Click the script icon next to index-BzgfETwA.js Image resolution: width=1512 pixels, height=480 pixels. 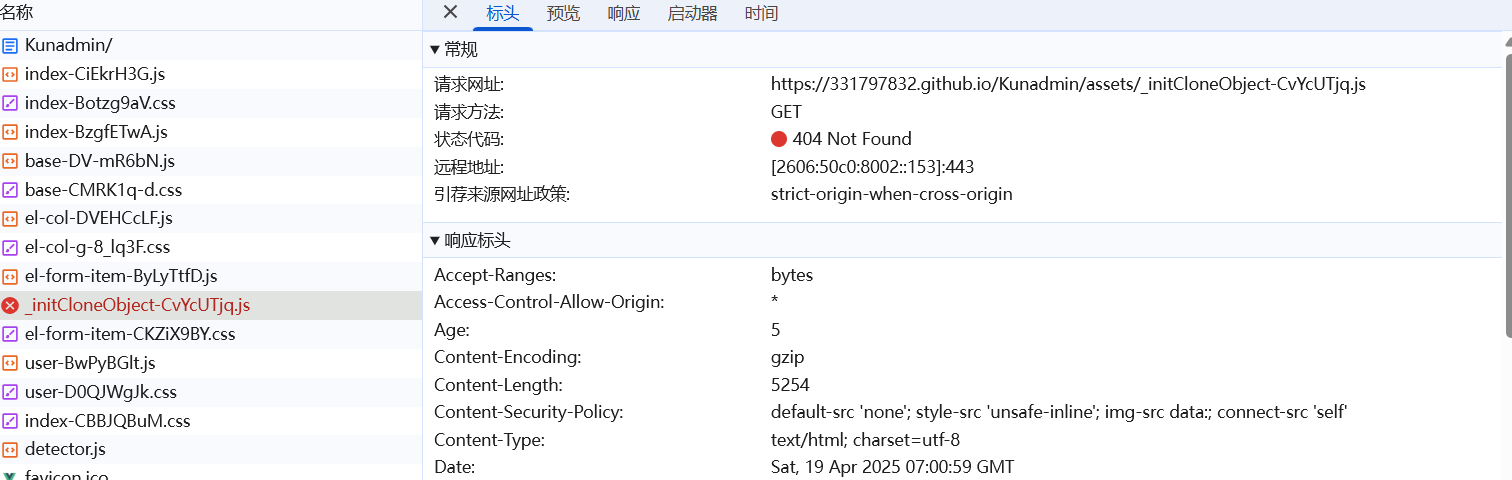tap(10, 132)
